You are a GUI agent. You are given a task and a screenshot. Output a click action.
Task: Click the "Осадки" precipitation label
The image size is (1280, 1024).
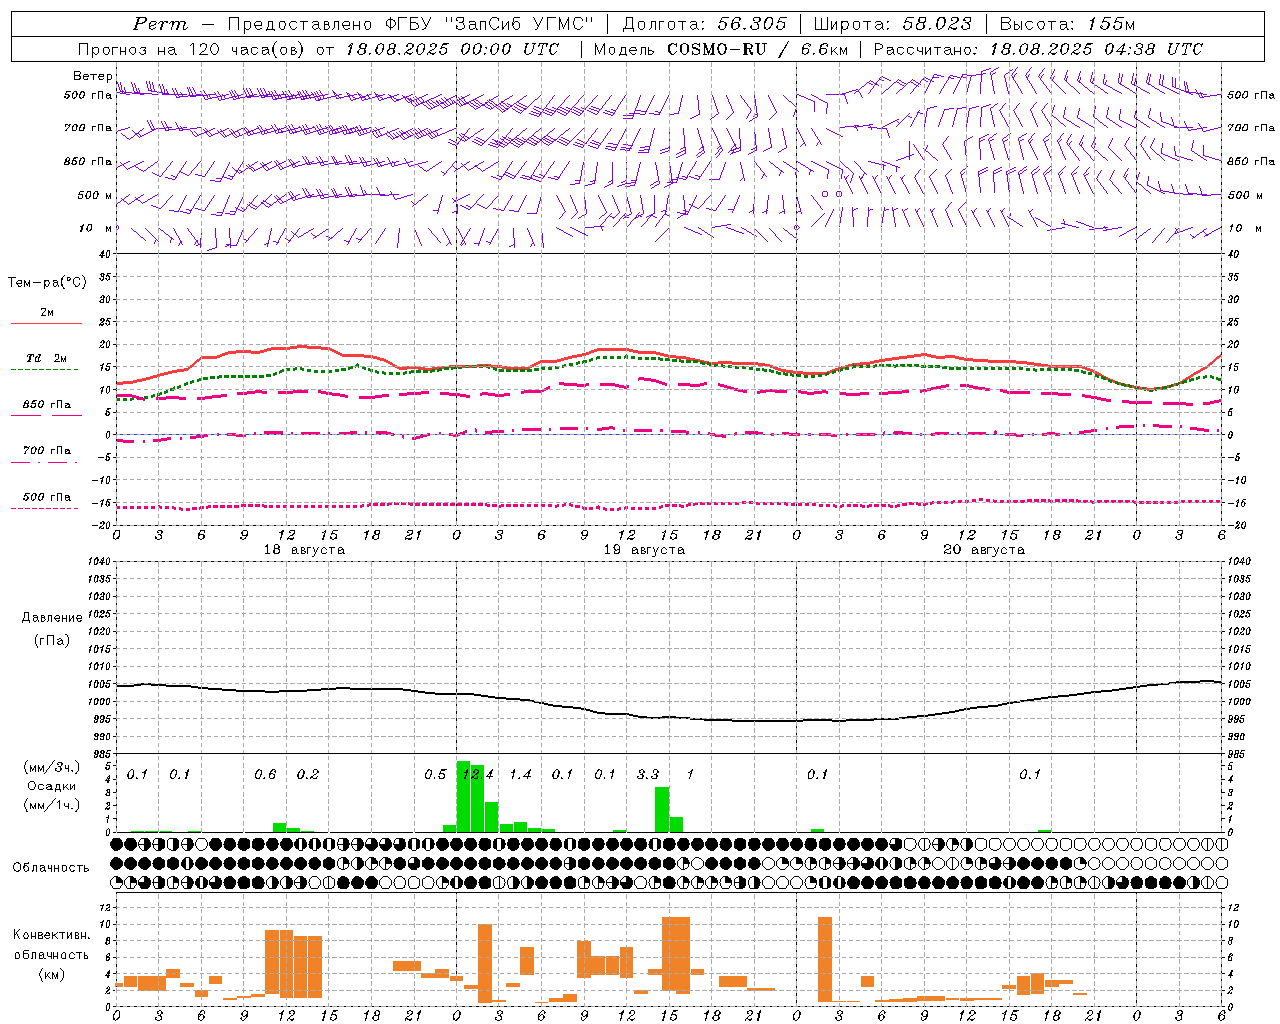click(52, 786)
